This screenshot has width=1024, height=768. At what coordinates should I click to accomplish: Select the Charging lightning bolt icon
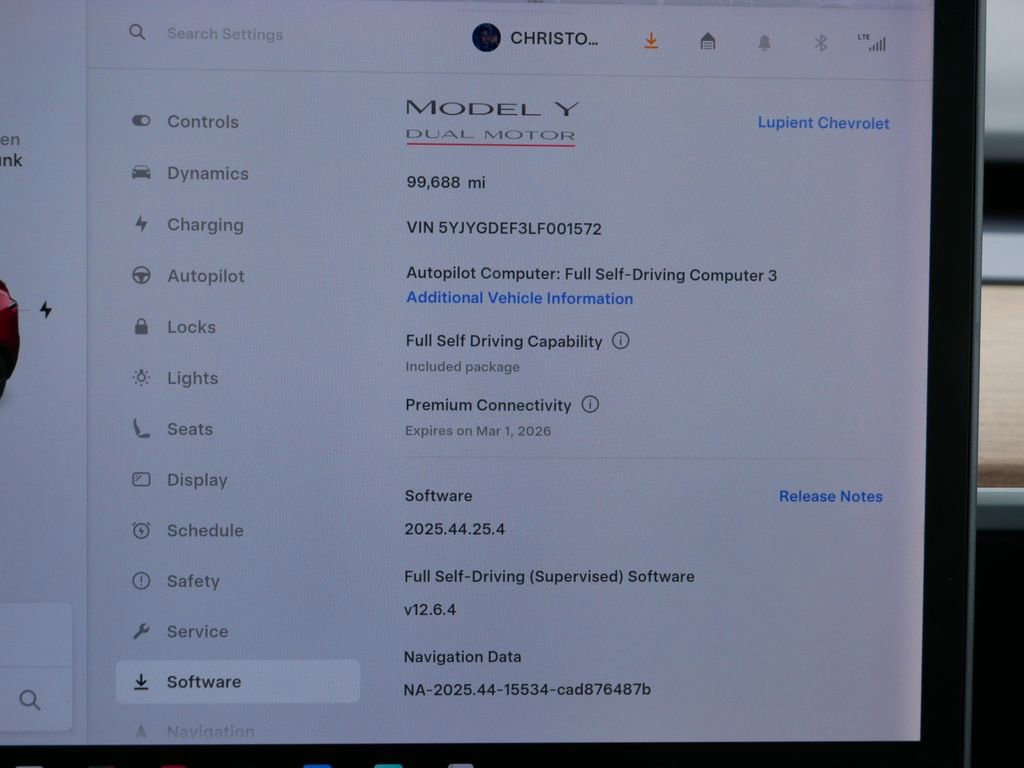tap(141, 224)
